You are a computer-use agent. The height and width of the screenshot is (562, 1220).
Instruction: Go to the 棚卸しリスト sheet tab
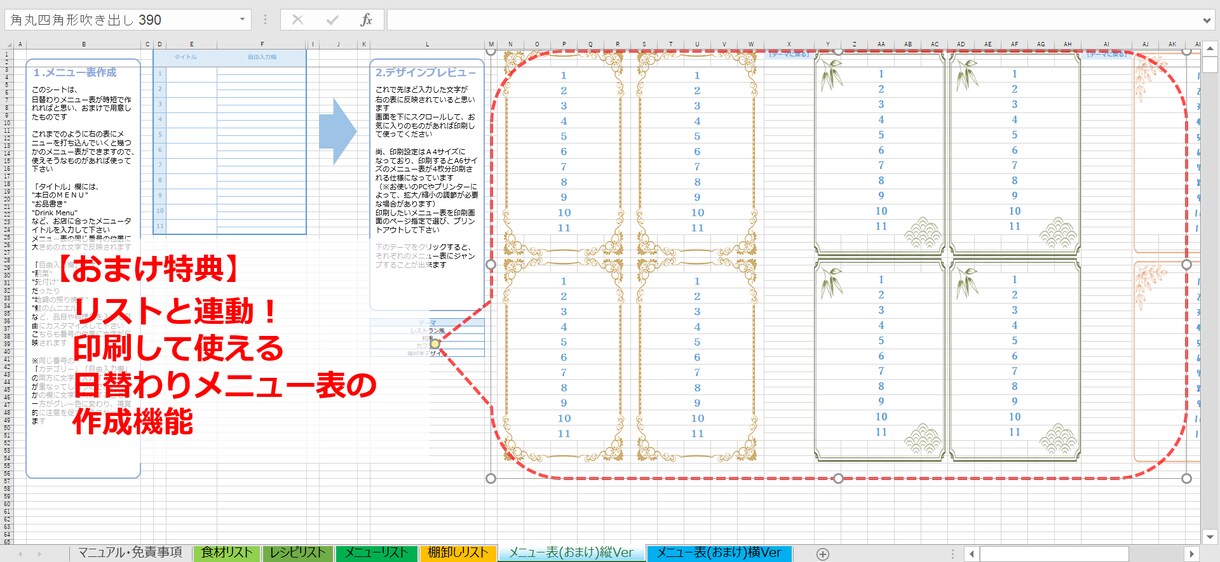457,553
